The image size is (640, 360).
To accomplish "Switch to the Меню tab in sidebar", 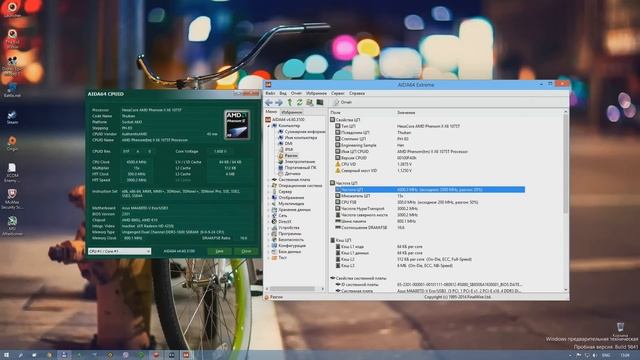I will (271, 112).
